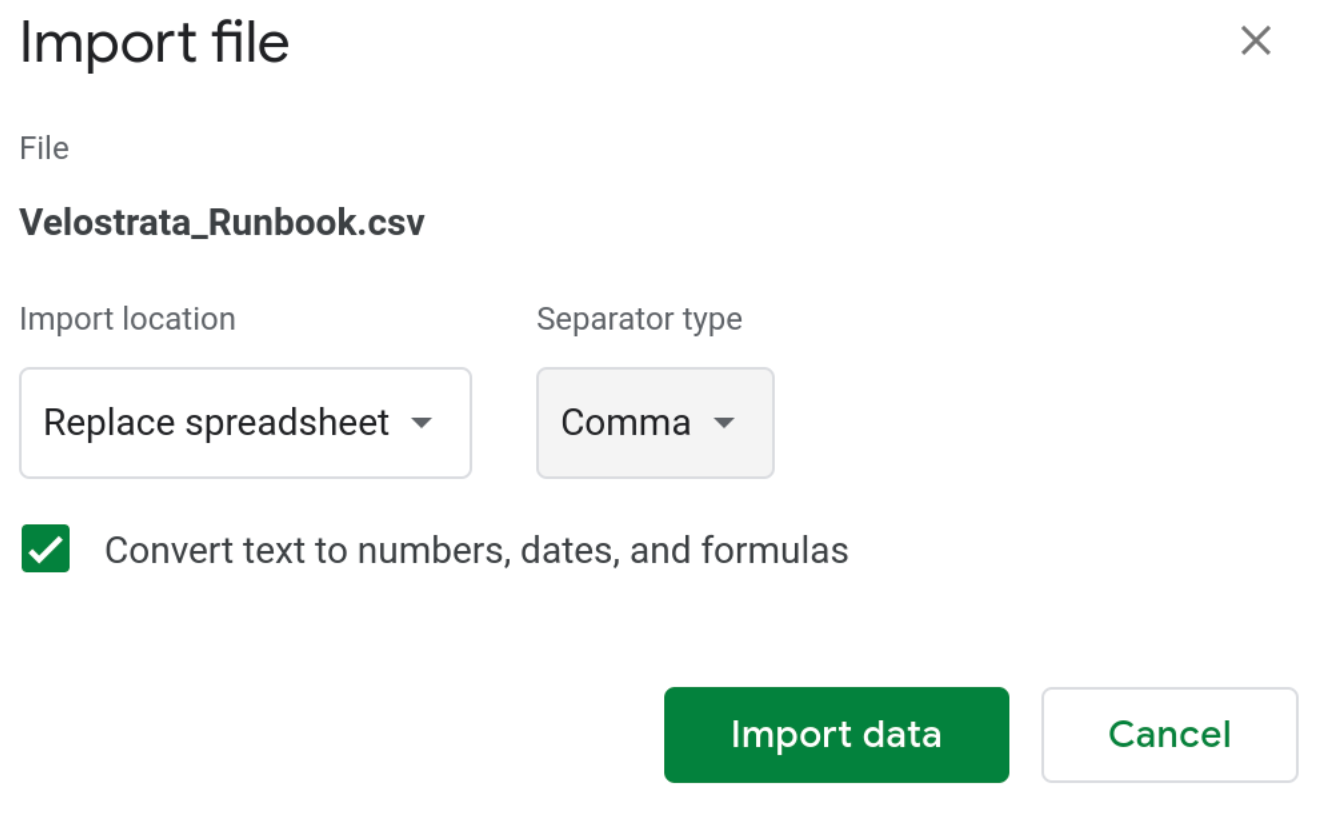Click the Import location label

[128, 319]
